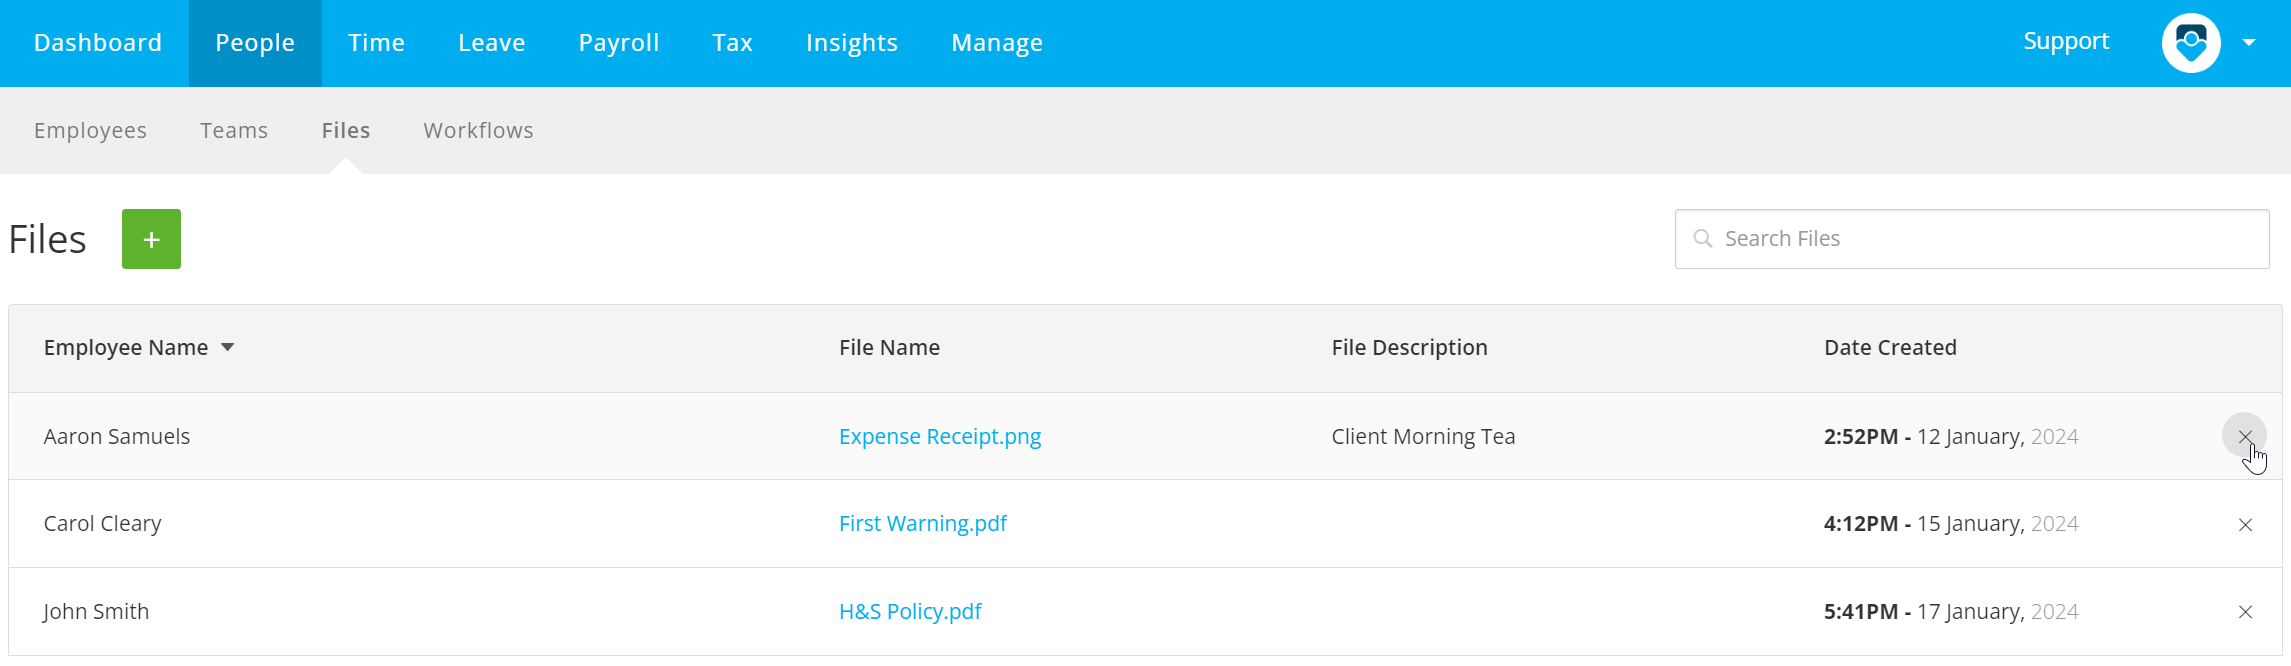
Task: Open the account dropdown arrow
Action: point(2249,43)
